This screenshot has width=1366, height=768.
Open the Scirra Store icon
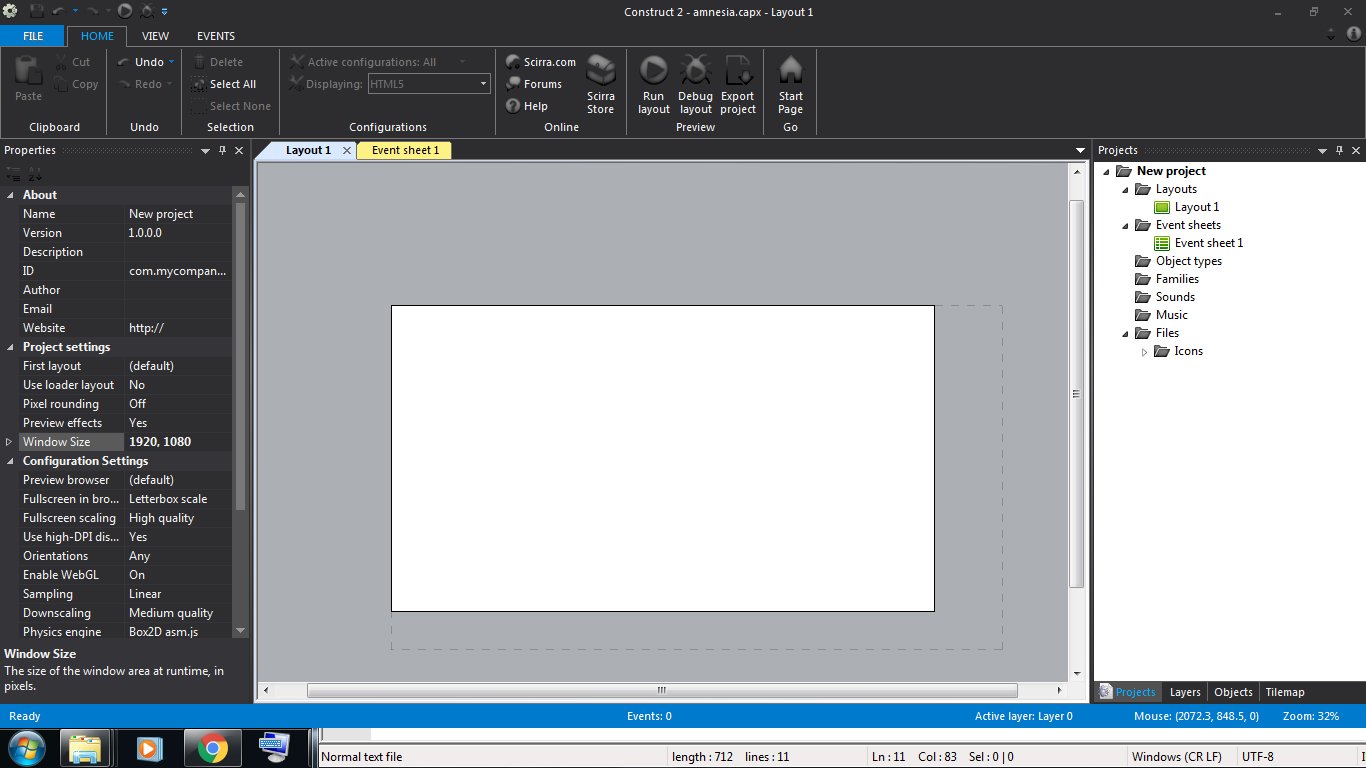tap(600, 70)
